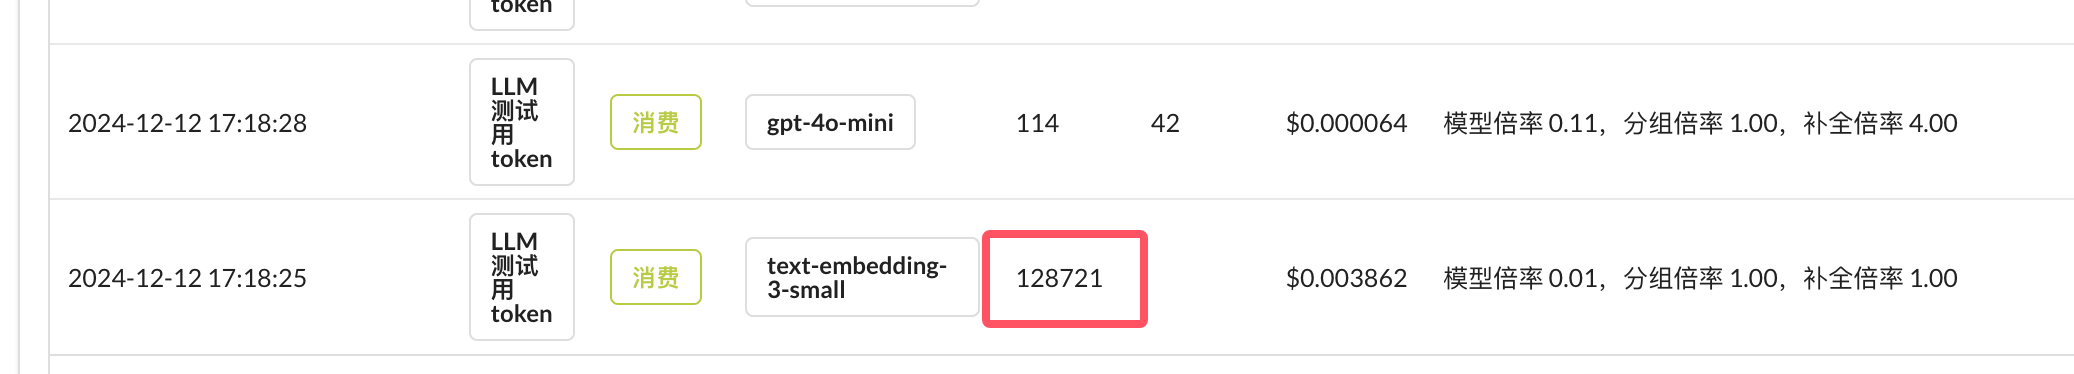
Task: Click the gpt-4o-mini model tag
Action: [830, 122]
